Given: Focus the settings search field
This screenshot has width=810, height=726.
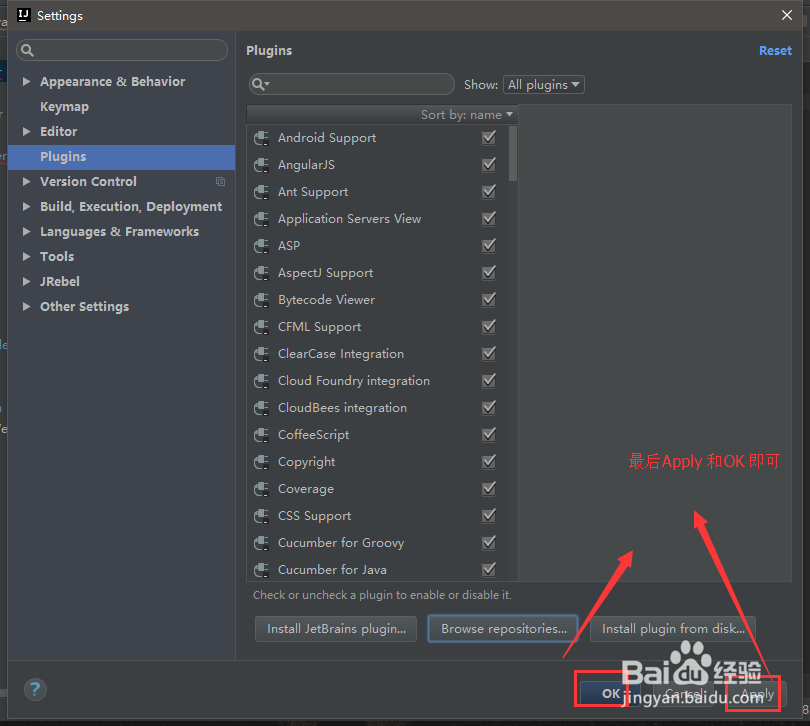Looking at the screenshot, I should [x=122, y=50].
